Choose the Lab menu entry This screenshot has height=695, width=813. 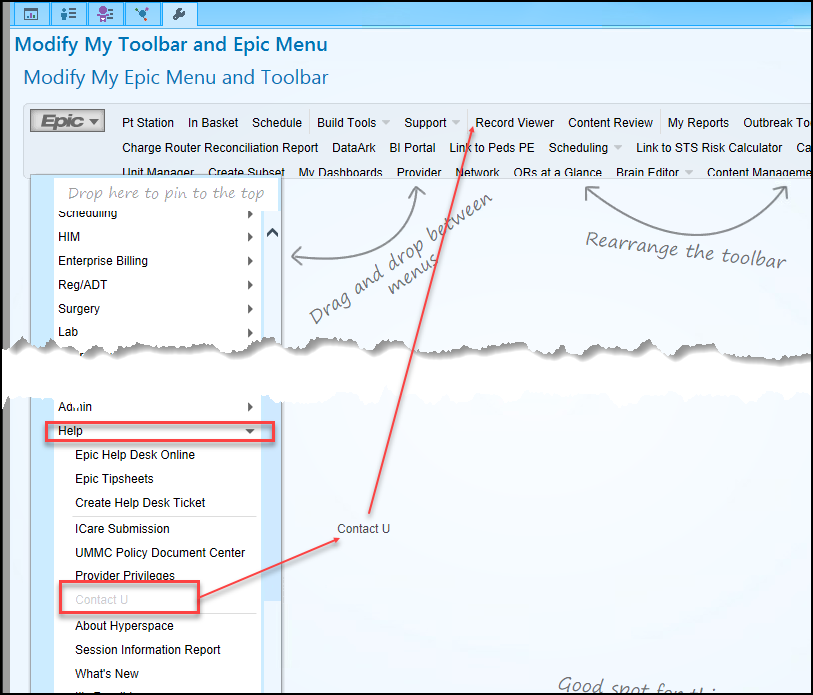coord(157,332)
